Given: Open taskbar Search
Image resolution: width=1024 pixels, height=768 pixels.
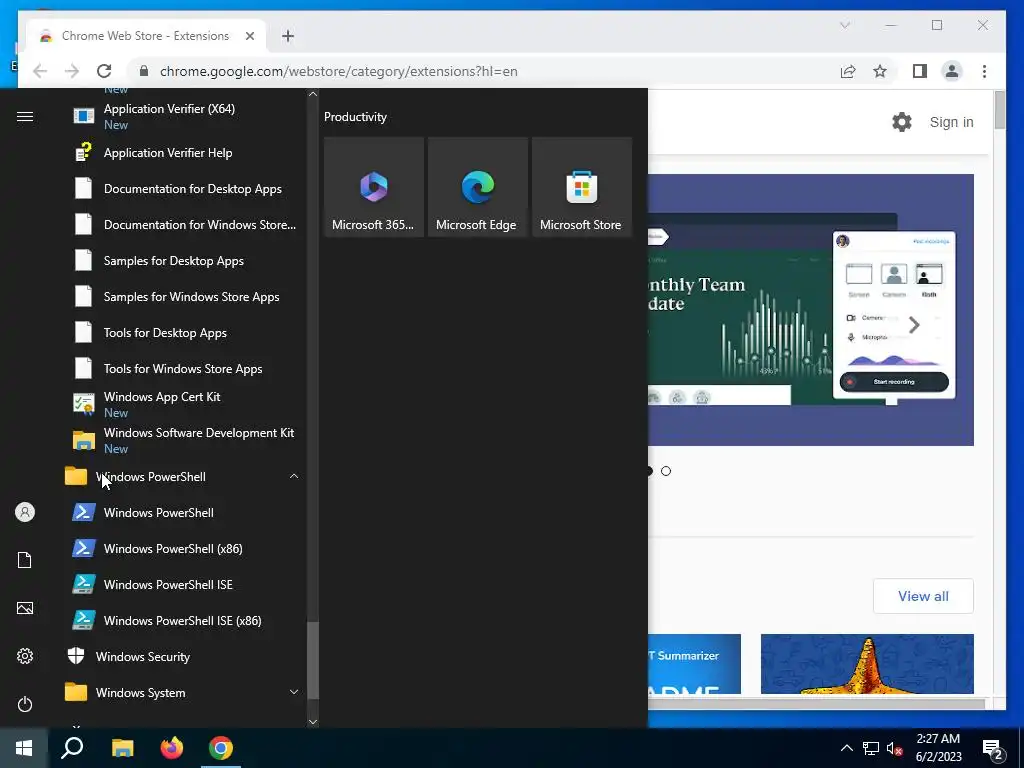Looking at the screenshot, I should click(72, 748).
